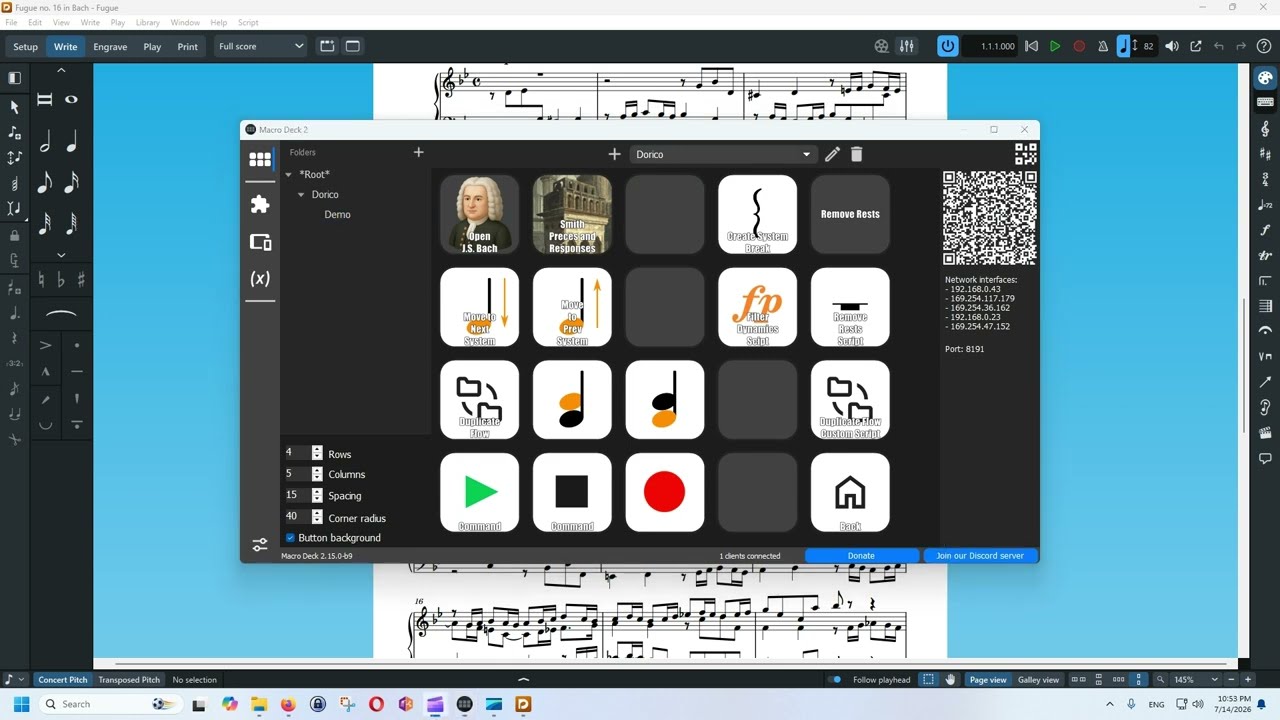The image size is (1280, 720).
Task: Select the half note duration in Dorico
Action: [45, 143]
